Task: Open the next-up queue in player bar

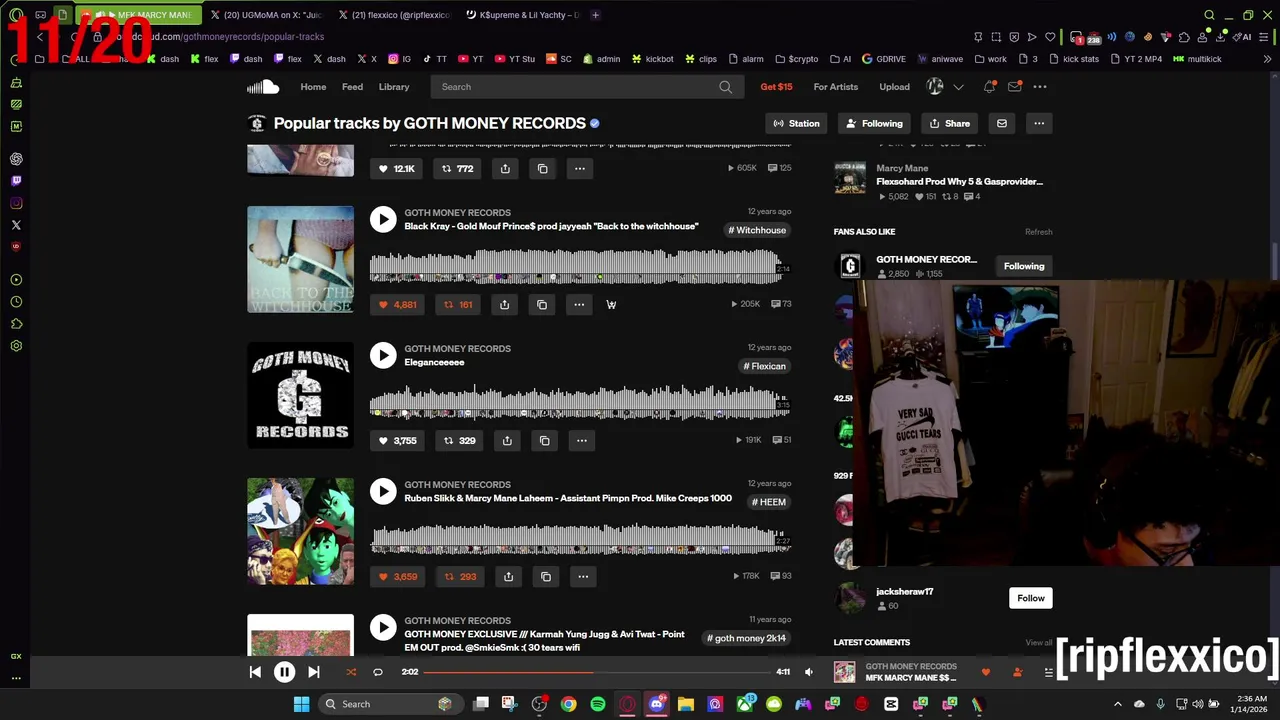Action: 1048,672
